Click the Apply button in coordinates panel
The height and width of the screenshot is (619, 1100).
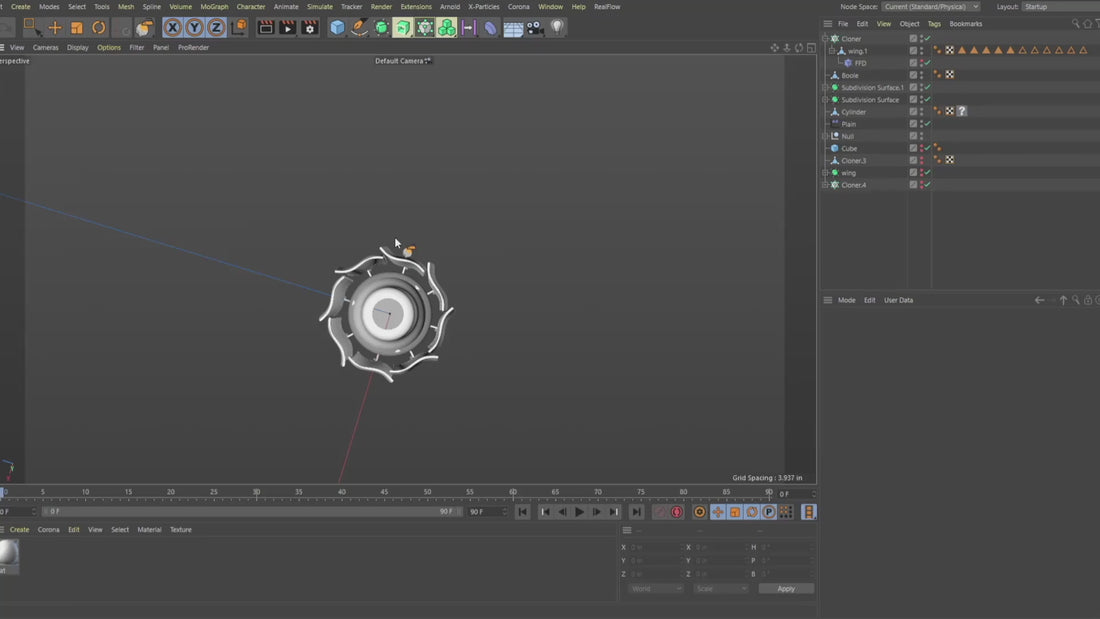pyautogui.click(x=786, y=589)
